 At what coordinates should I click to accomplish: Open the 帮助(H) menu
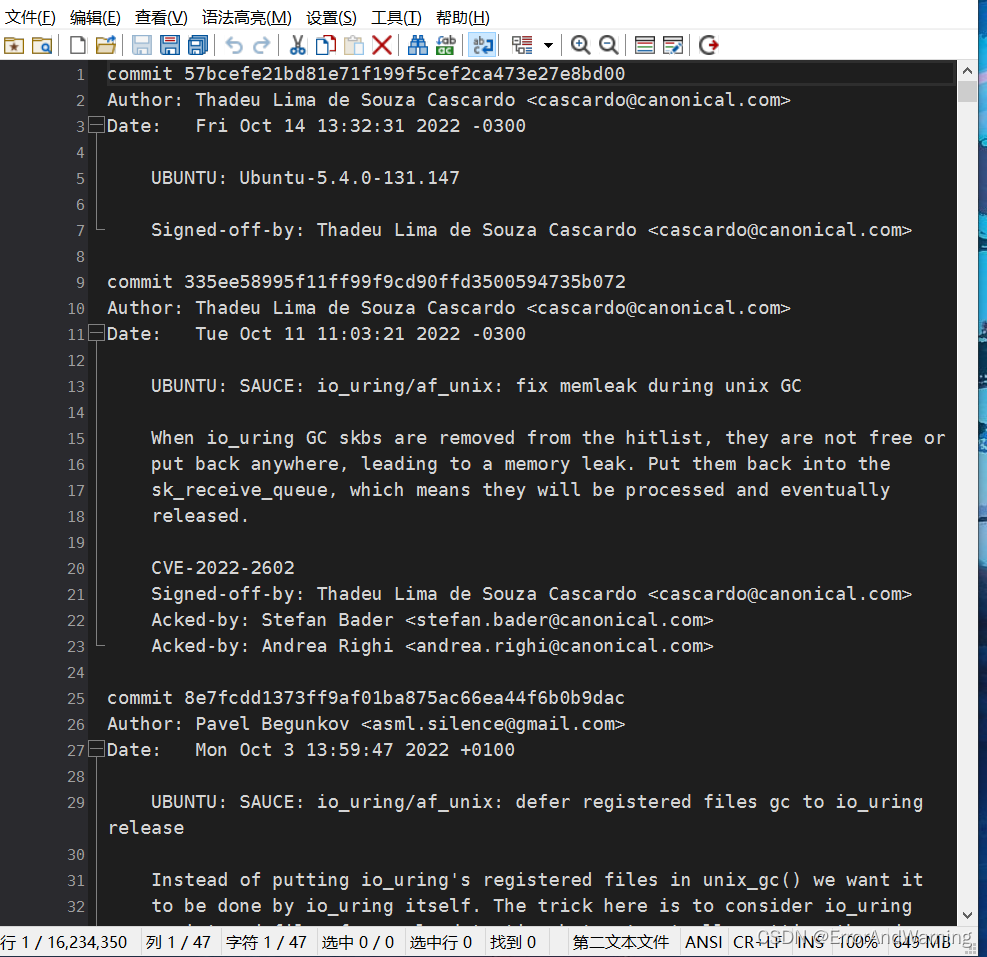pyautogui.click(x=463, y=17)
